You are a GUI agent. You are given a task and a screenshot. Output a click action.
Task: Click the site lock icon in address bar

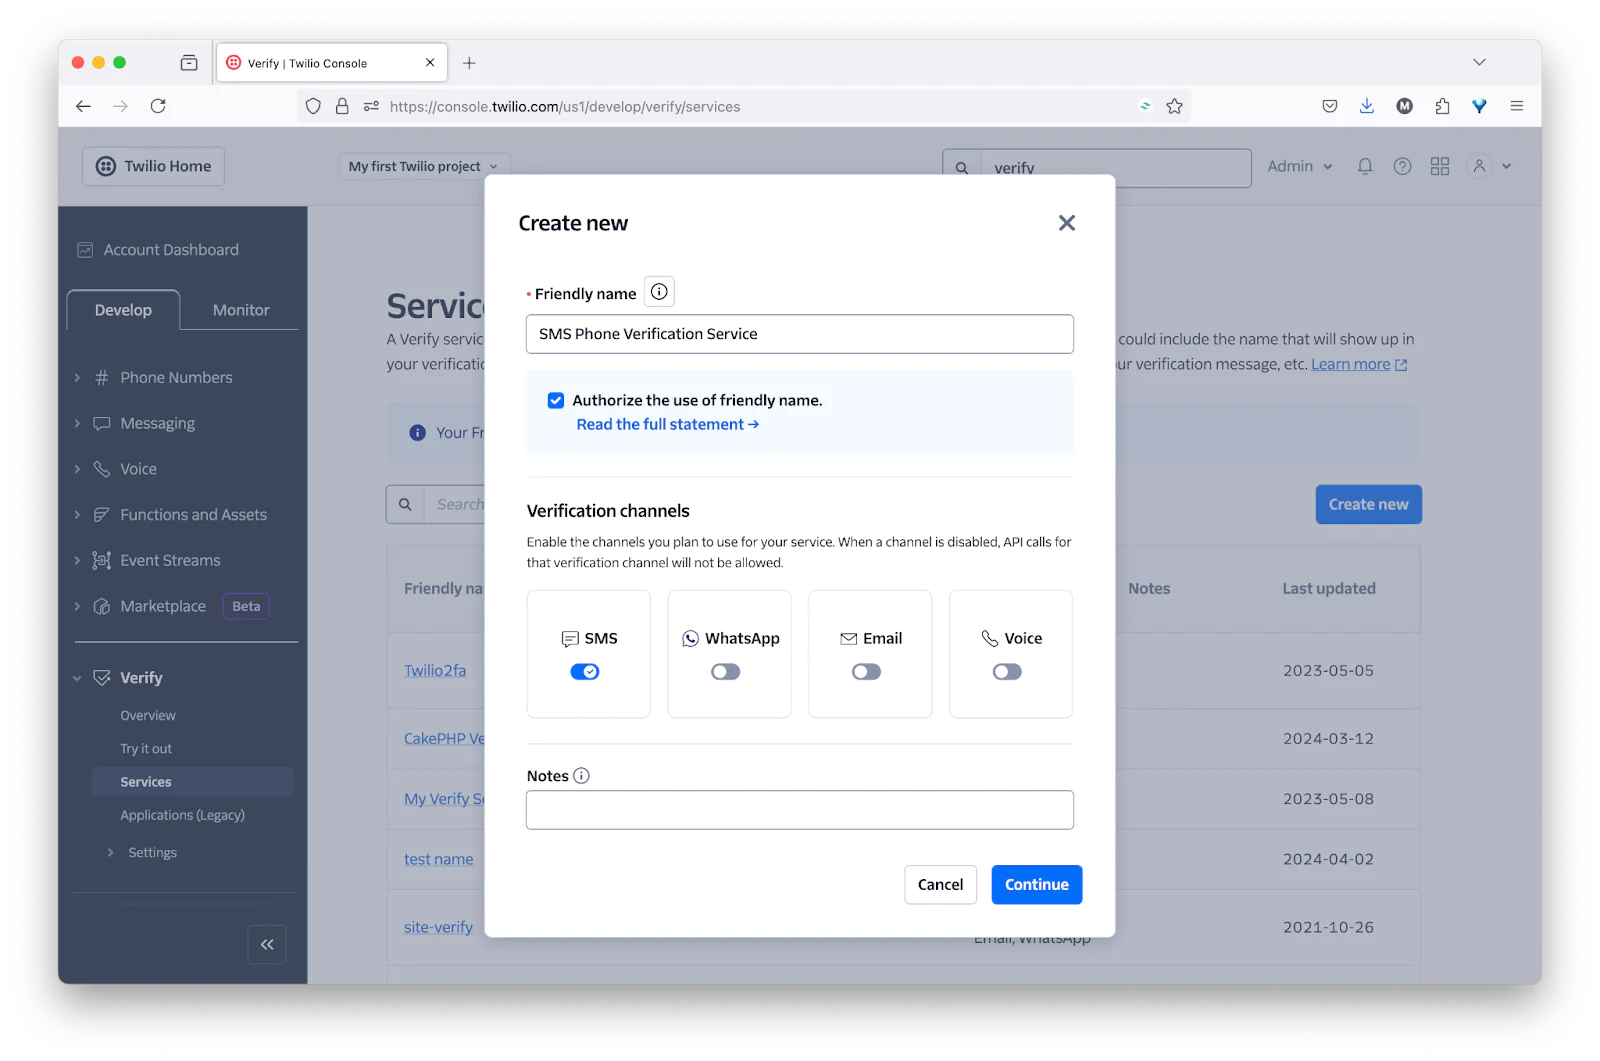tap(342, 106)
